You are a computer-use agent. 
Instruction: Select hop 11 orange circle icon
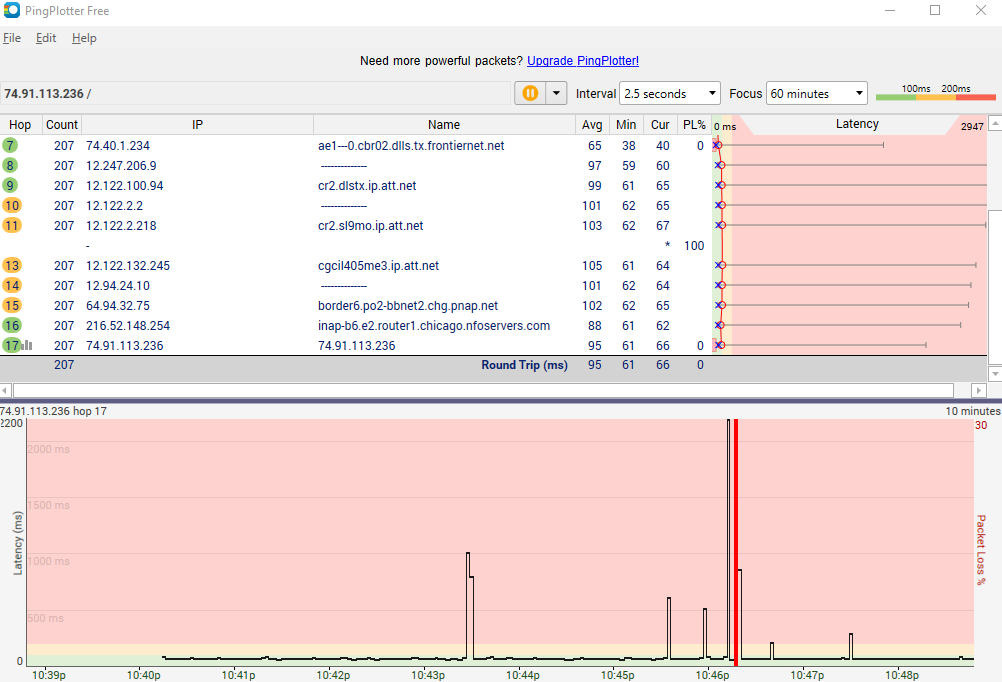[x=12, y=226]
